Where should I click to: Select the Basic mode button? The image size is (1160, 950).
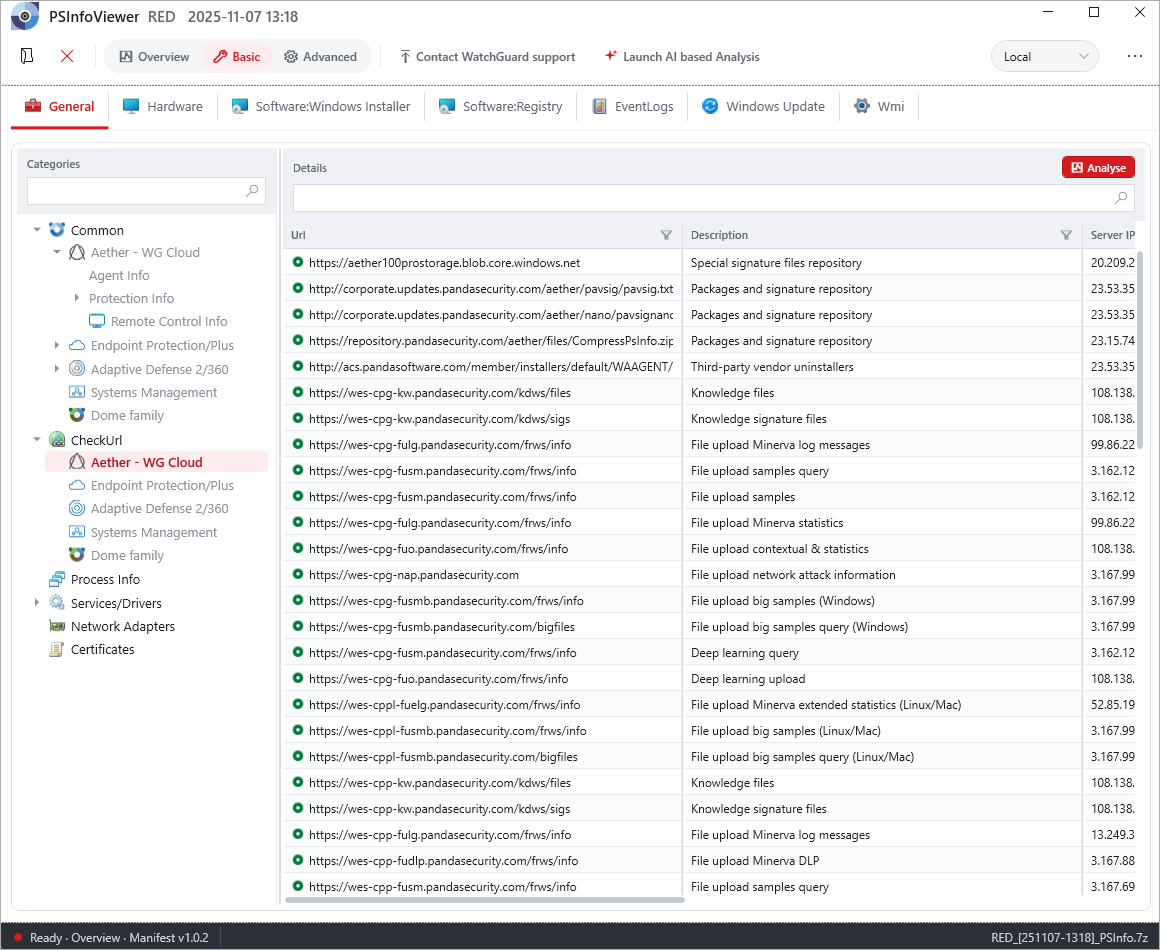[237, 56]
